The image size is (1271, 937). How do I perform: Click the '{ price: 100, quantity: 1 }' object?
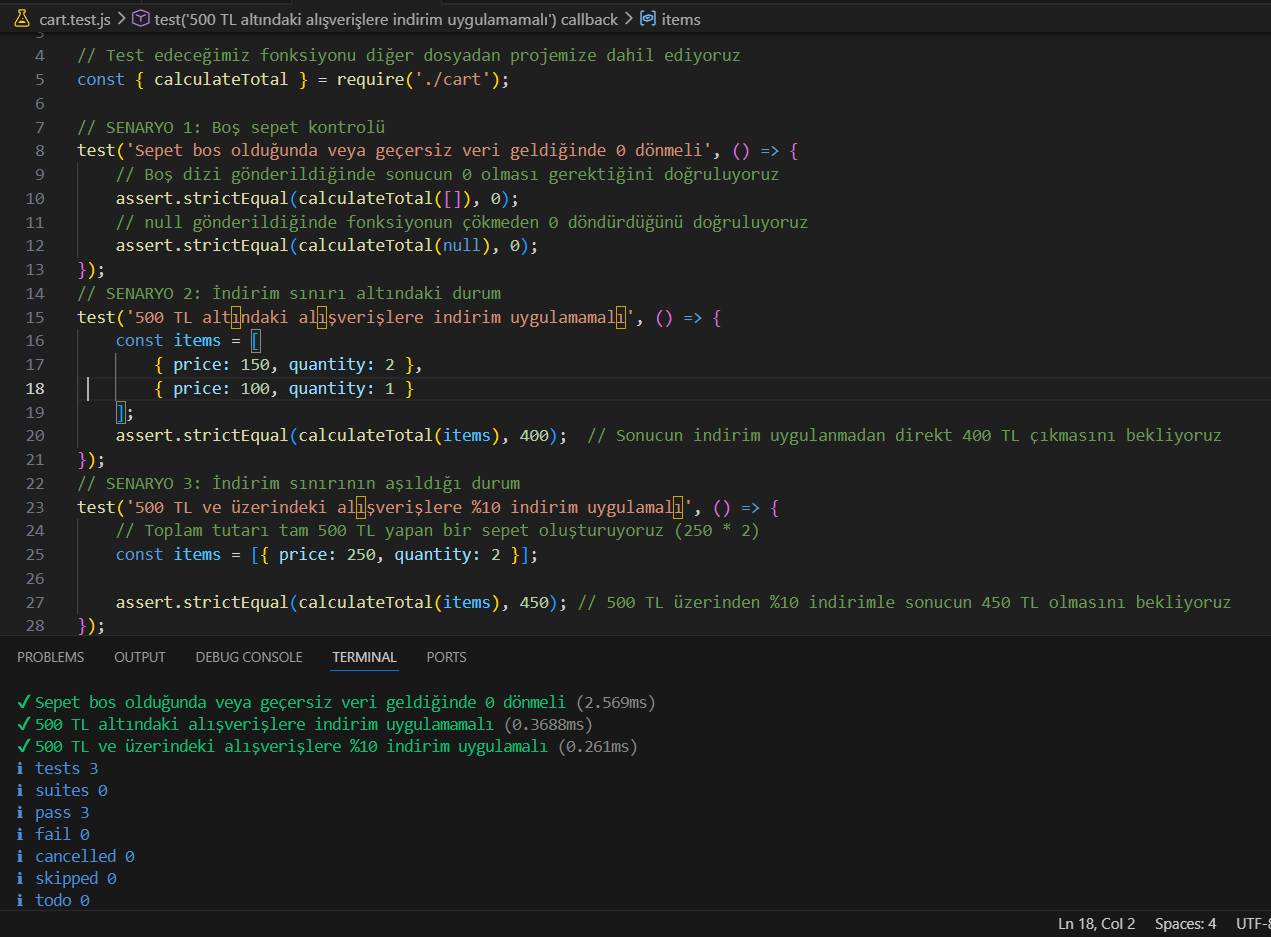(x=284, y=388)
